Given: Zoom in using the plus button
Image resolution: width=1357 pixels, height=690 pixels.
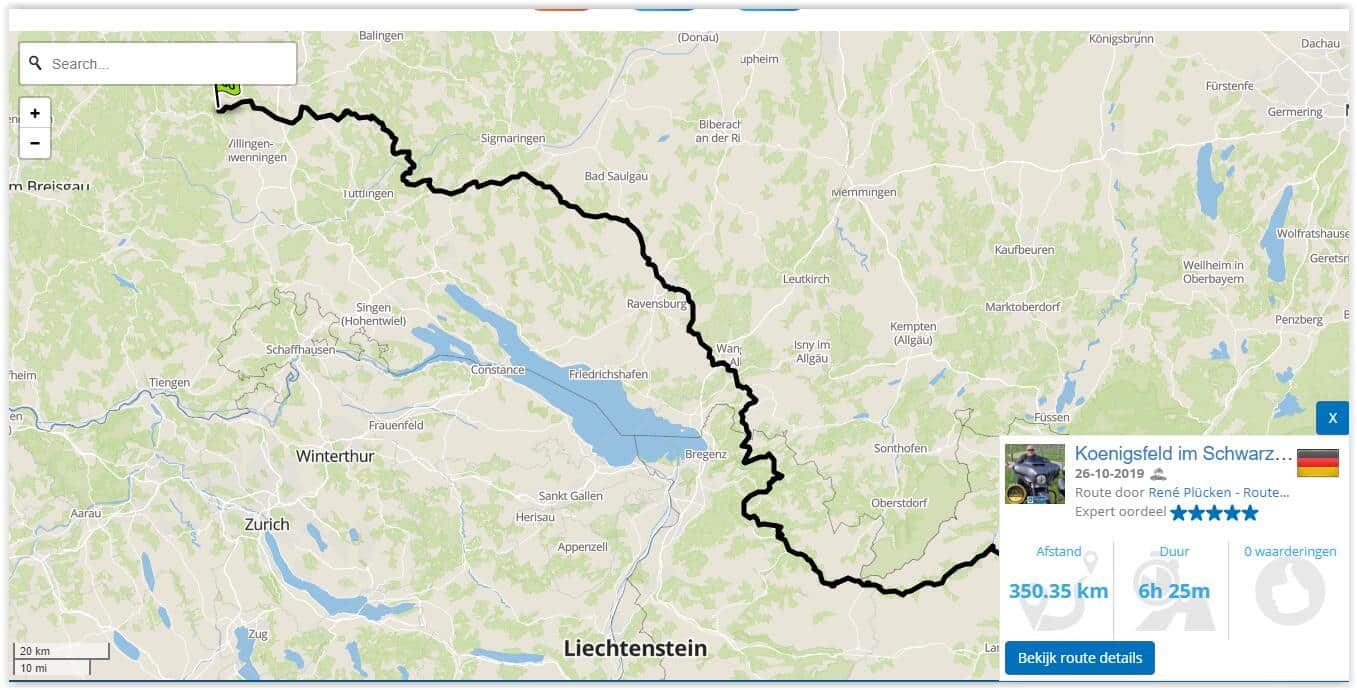Looking at the screenshot, I should click(x=34, y=113).
